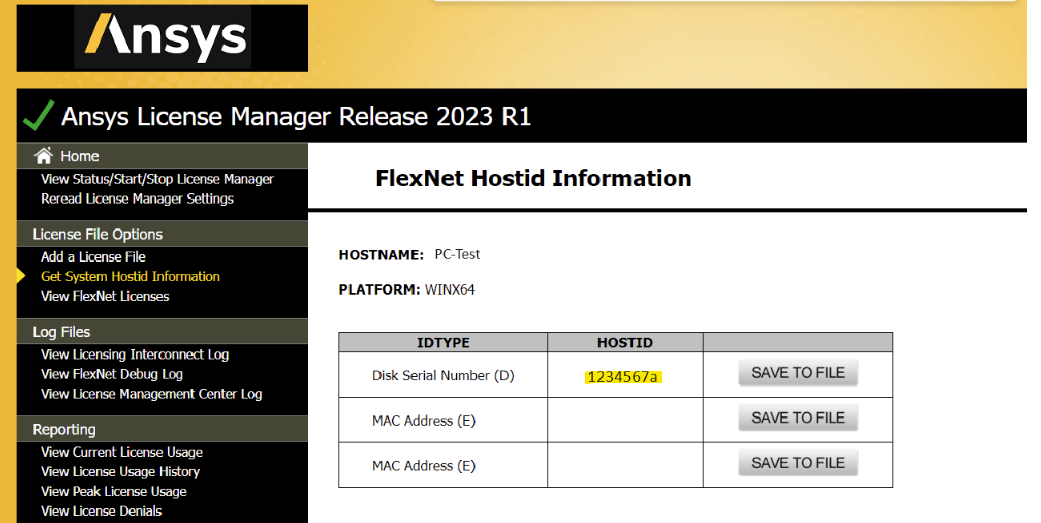Image resolution: width=1041 pixels, height=523 pixels.
Task: Show View Peak License Usage
Action: (114, 492)
